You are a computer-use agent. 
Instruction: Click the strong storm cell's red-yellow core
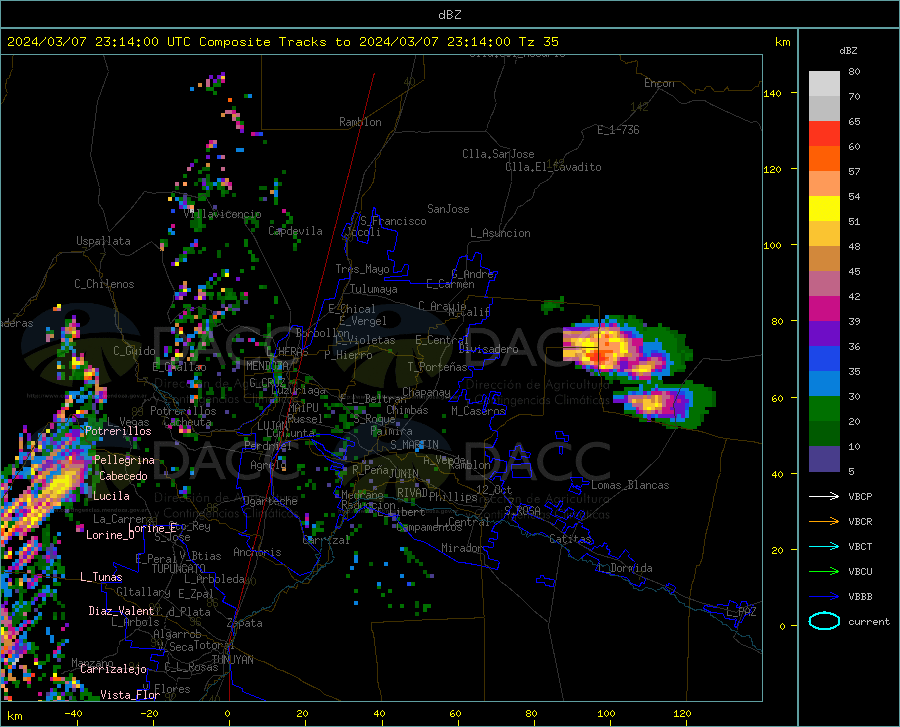point(602,348)
